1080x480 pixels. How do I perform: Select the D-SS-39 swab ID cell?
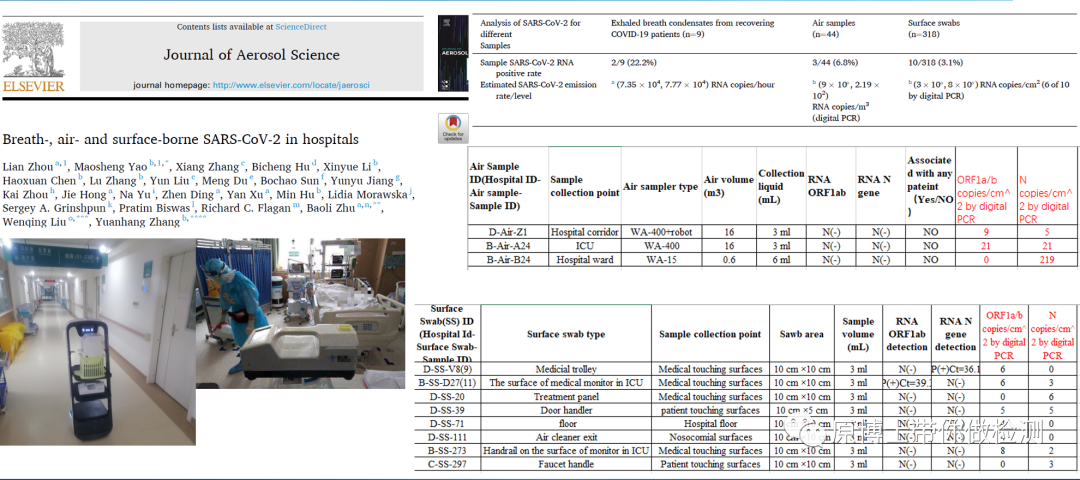[448, 410]
